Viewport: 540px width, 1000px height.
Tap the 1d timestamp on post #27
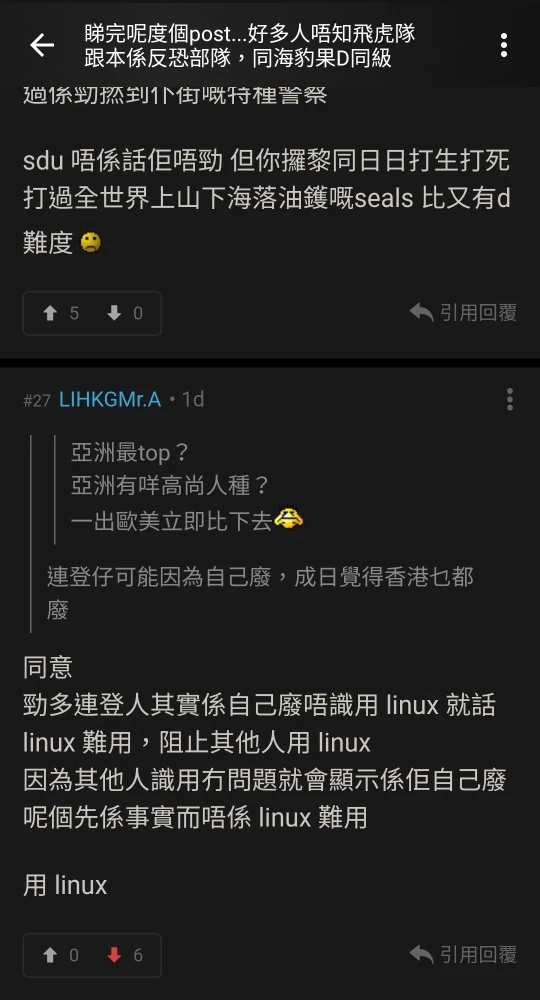[193, 400]
